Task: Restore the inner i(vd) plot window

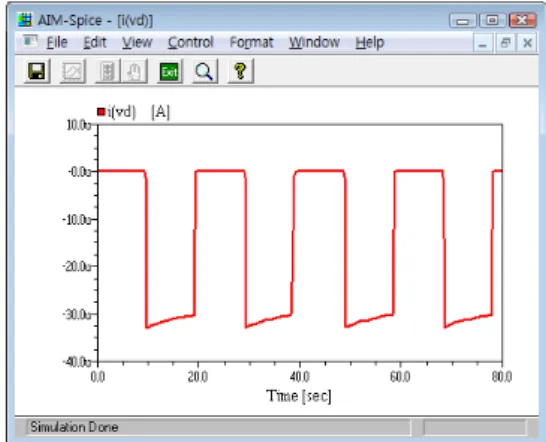Action: (x=505, y=43)
